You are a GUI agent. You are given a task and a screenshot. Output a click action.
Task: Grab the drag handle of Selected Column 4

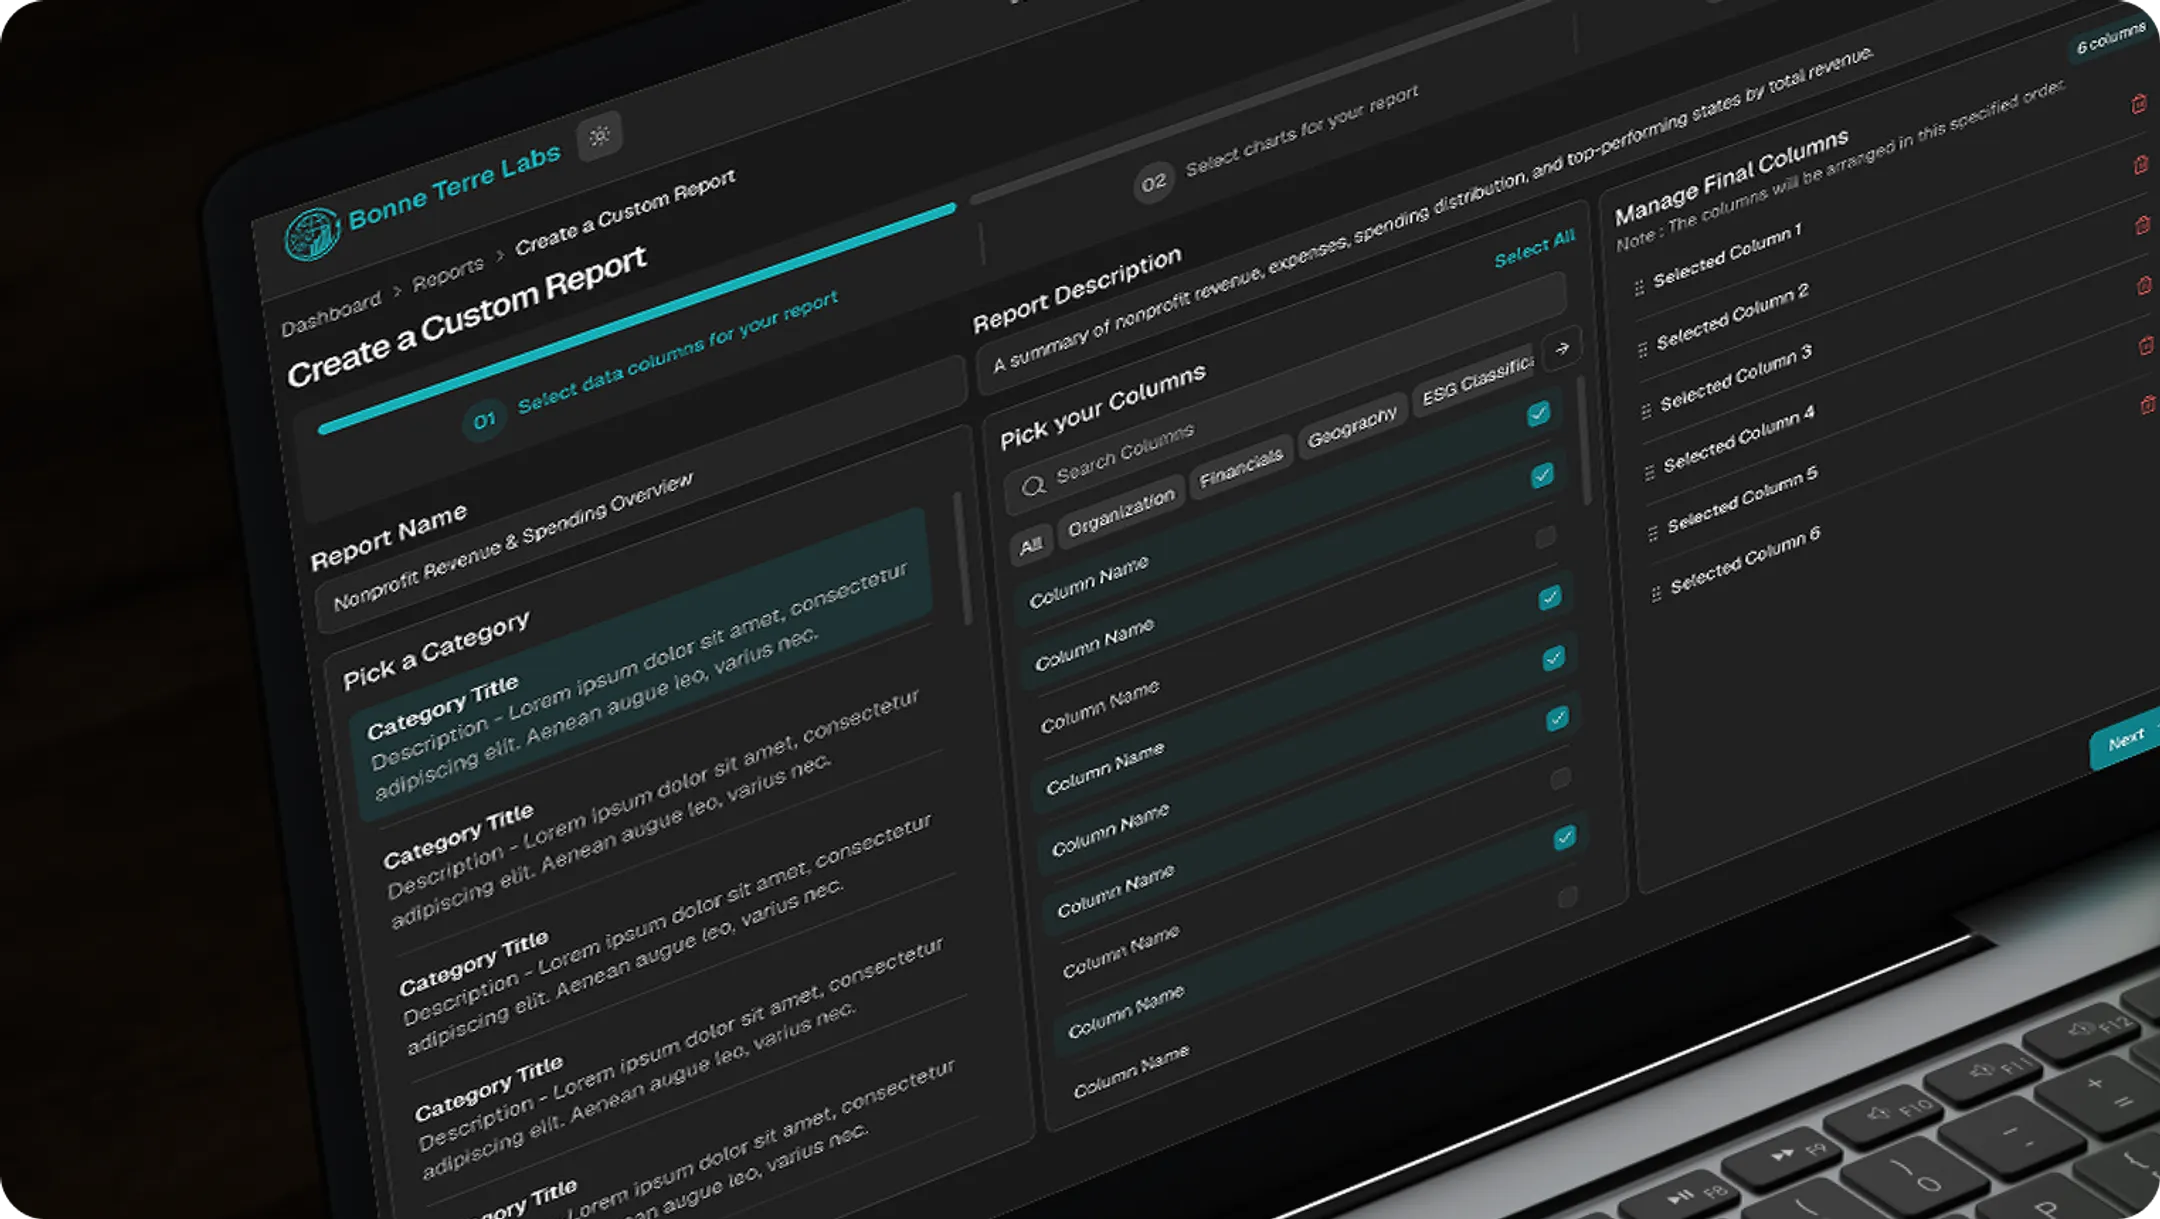pos(1649,471)
